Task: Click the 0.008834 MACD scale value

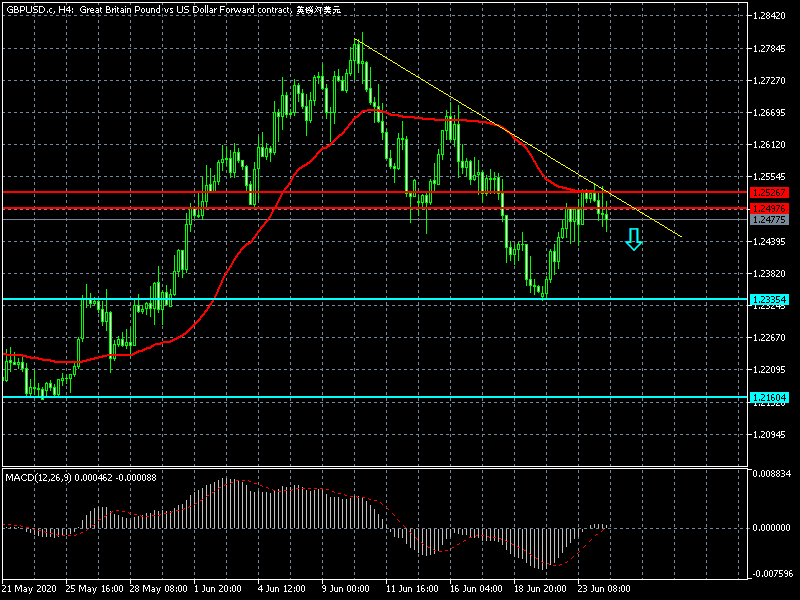Action: (773, 473)
